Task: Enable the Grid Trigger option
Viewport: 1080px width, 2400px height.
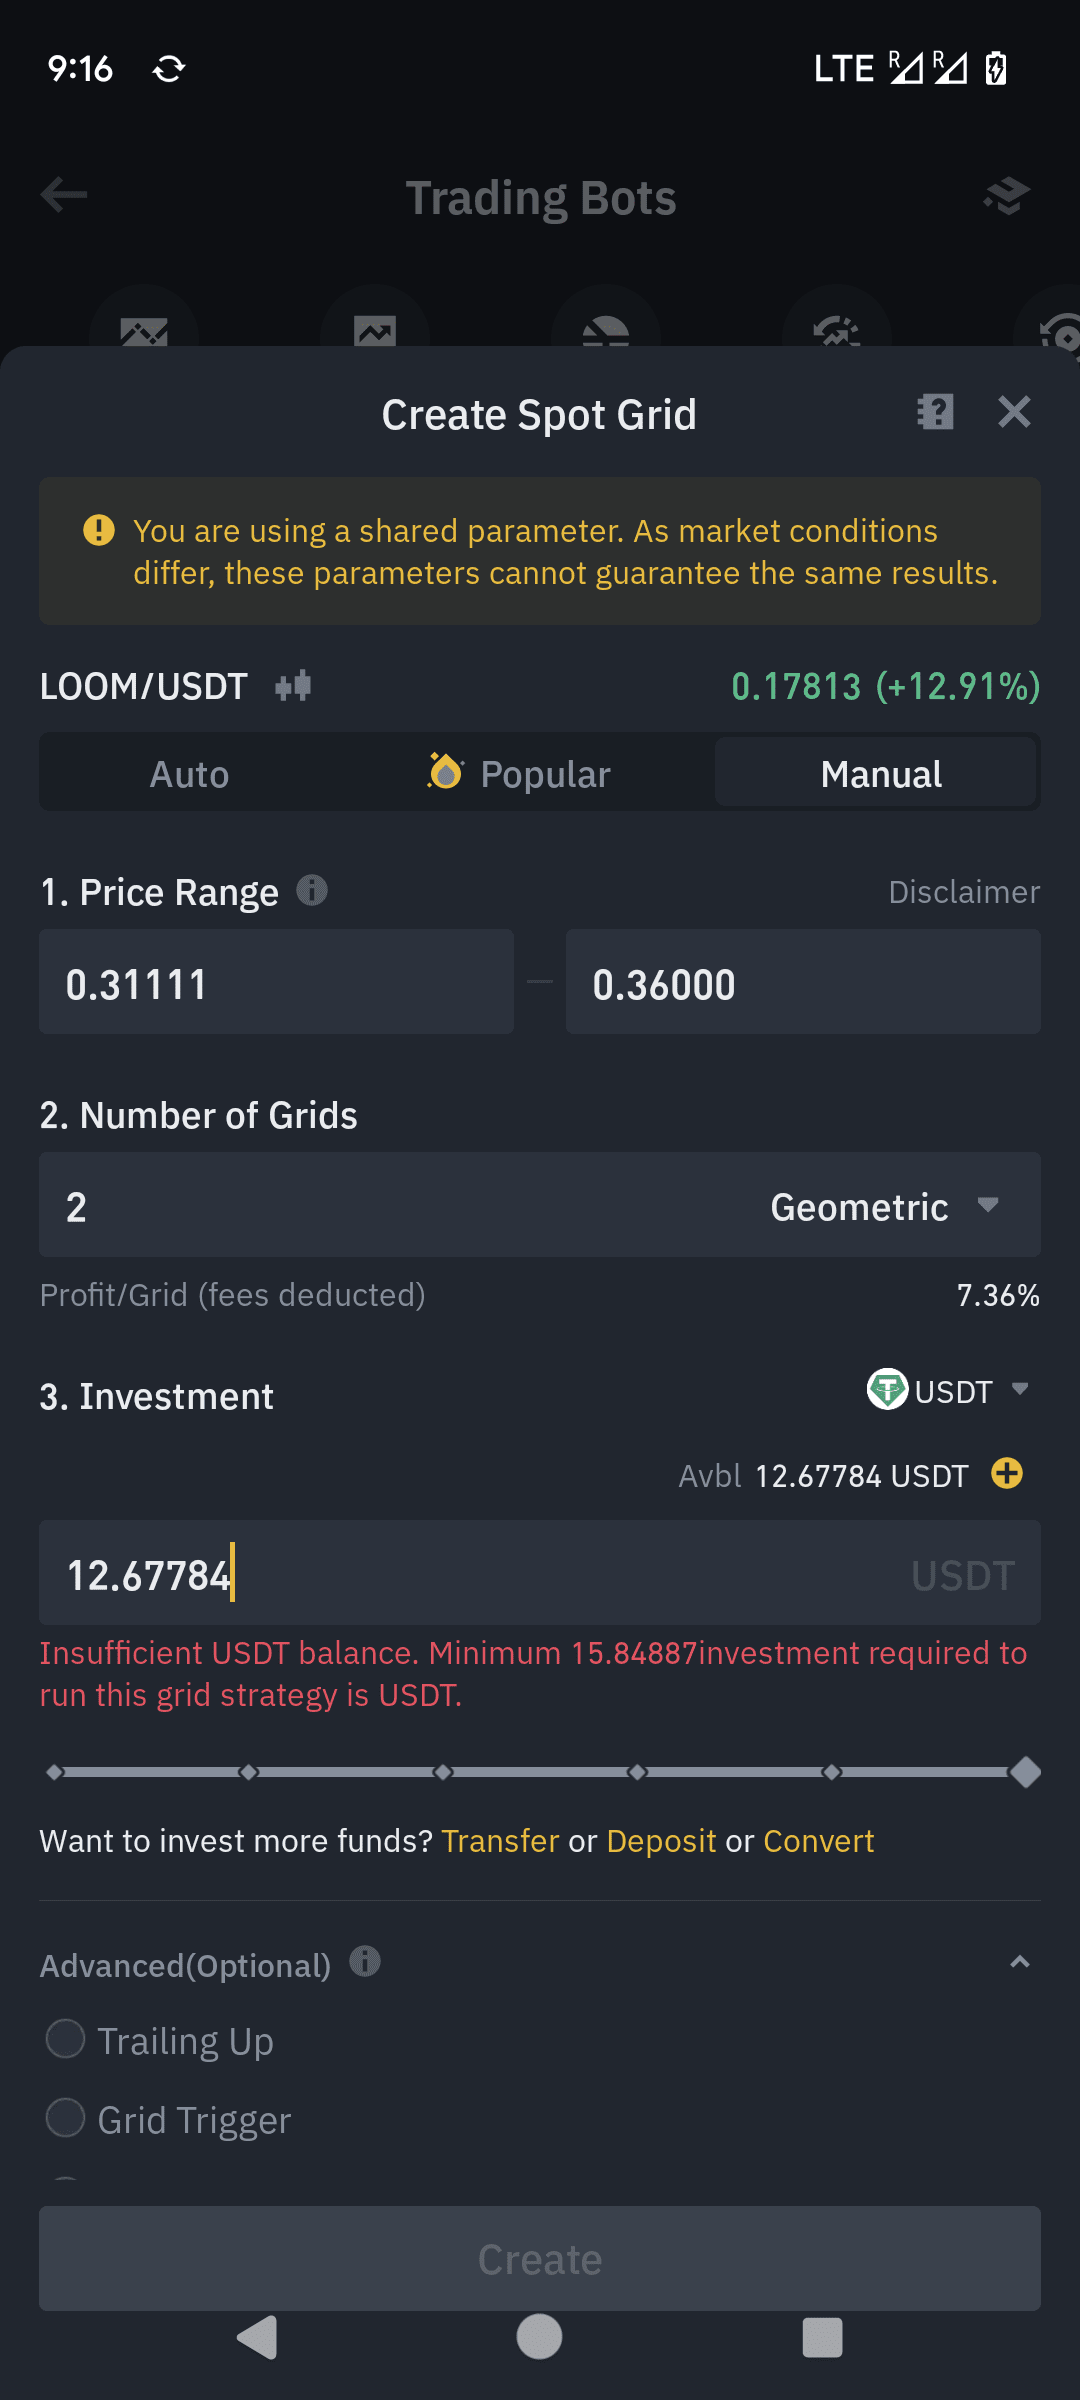Action: click(x=66, y=2117)
